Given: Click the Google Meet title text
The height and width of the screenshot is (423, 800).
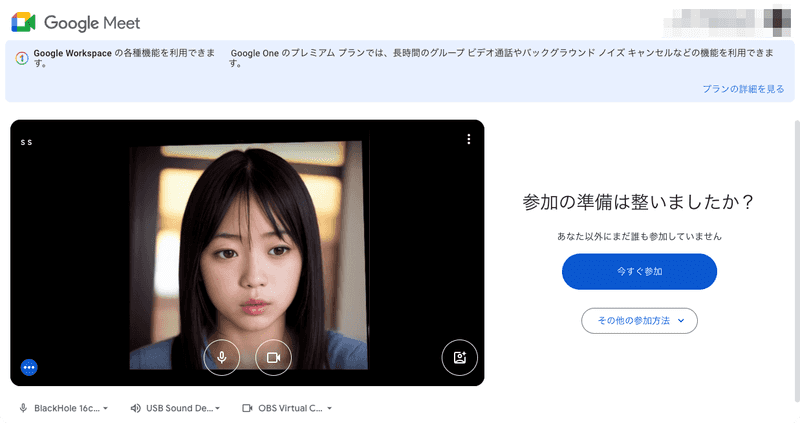Looking at the screenshot, I should point(92,23).
